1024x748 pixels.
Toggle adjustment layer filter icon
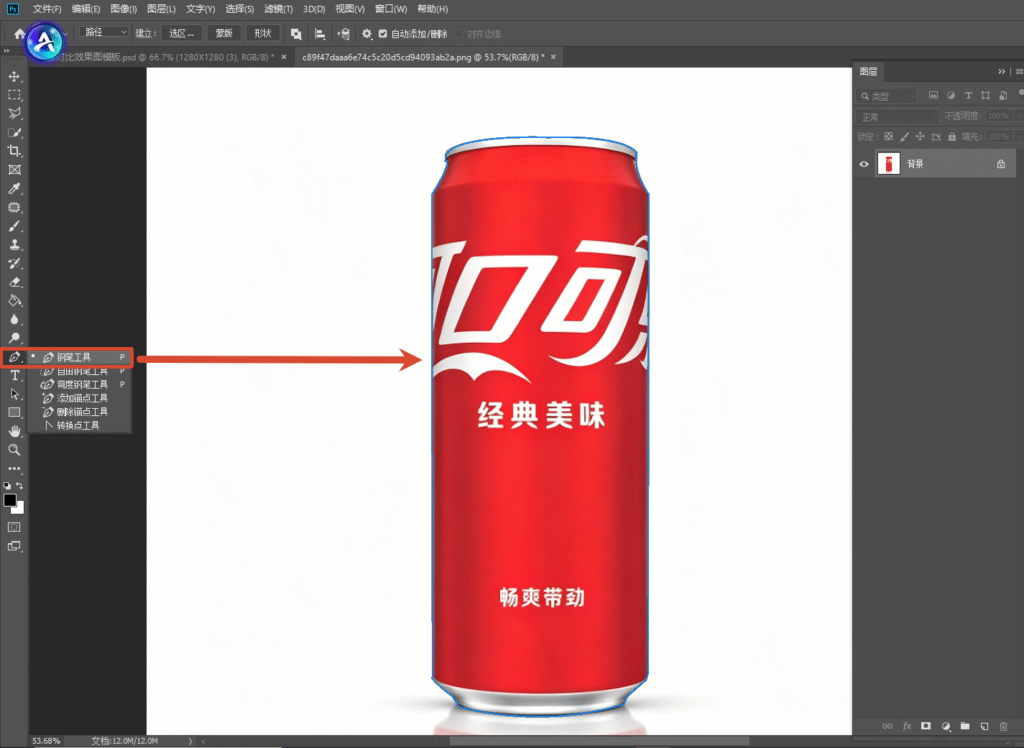point(951,95)
